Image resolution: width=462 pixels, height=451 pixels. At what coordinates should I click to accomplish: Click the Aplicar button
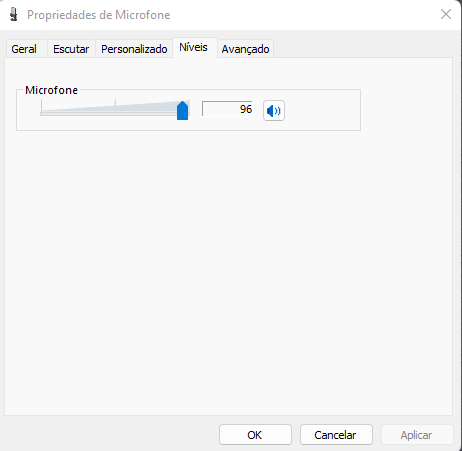[x=417, y=435]
